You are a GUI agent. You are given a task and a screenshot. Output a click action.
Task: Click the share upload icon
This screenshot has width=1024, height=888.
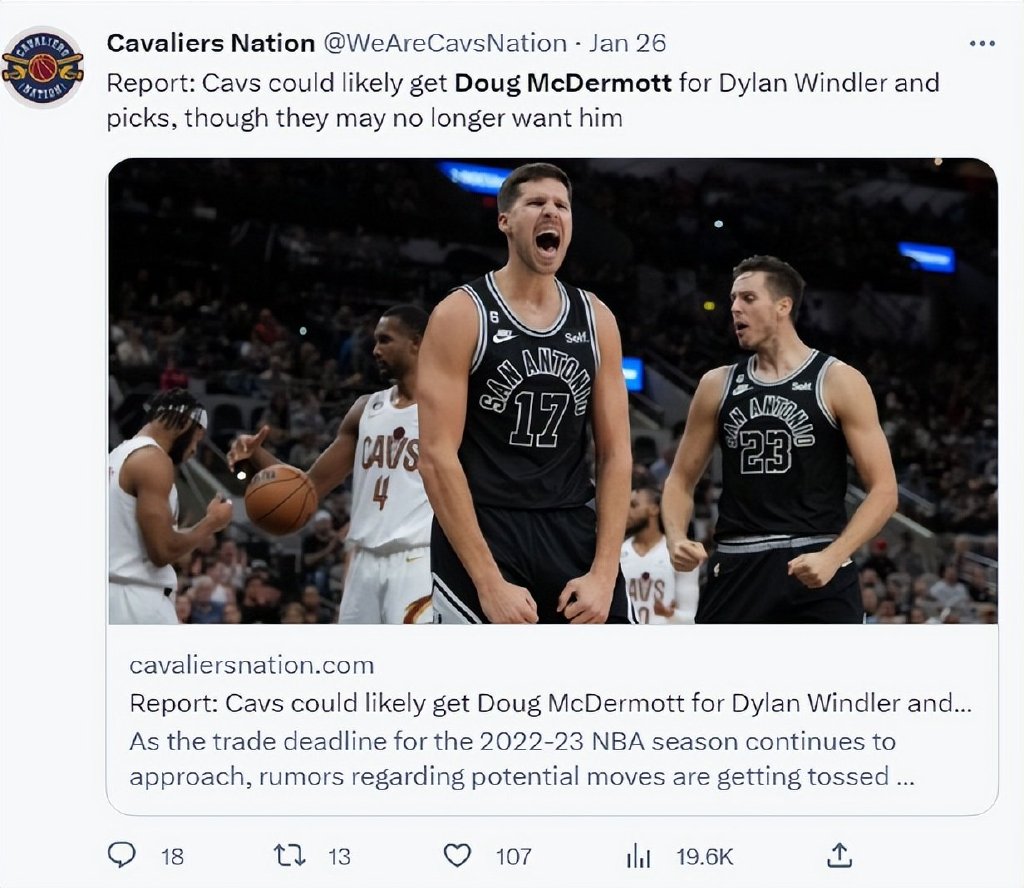click(x=840, y=855)
